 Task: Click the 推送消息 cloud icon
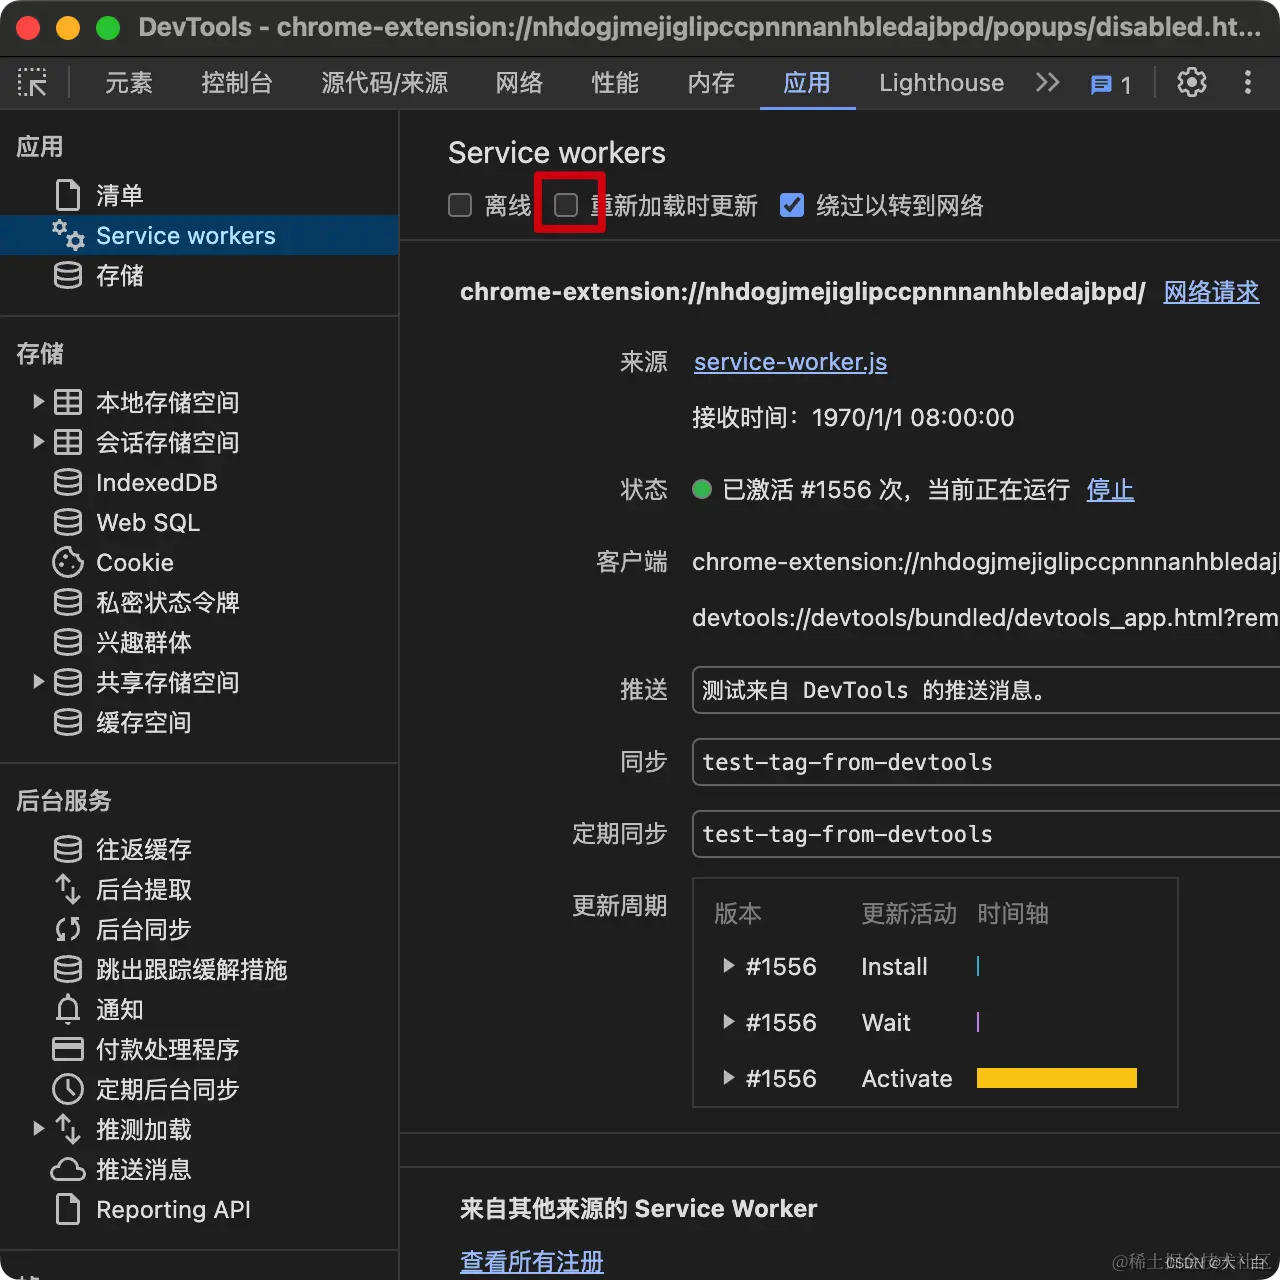[x=68, y=1169]
